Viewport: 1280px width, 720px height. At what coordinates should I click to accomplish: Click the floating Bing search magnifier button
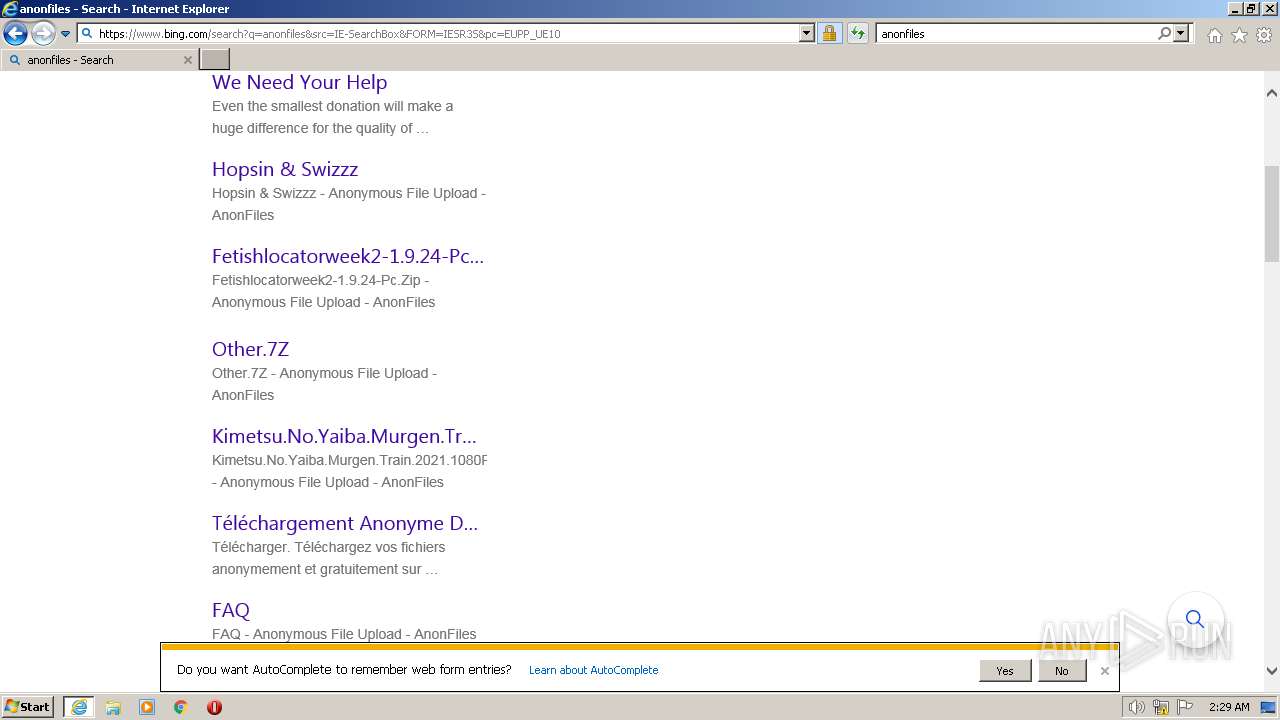click(1194, 619)
